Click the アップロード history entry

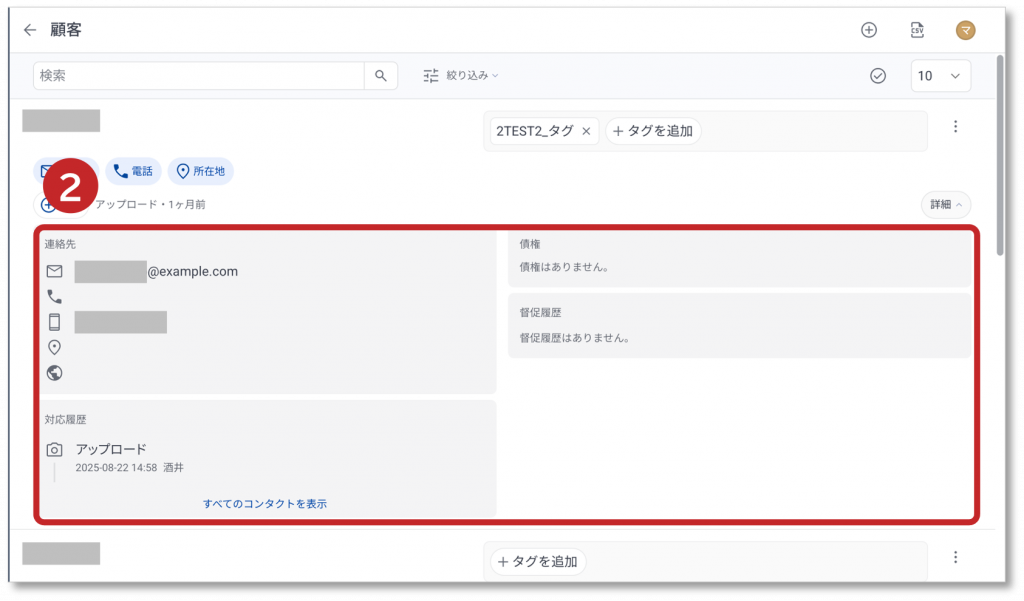pyautogui.click(x=111, y=449)
